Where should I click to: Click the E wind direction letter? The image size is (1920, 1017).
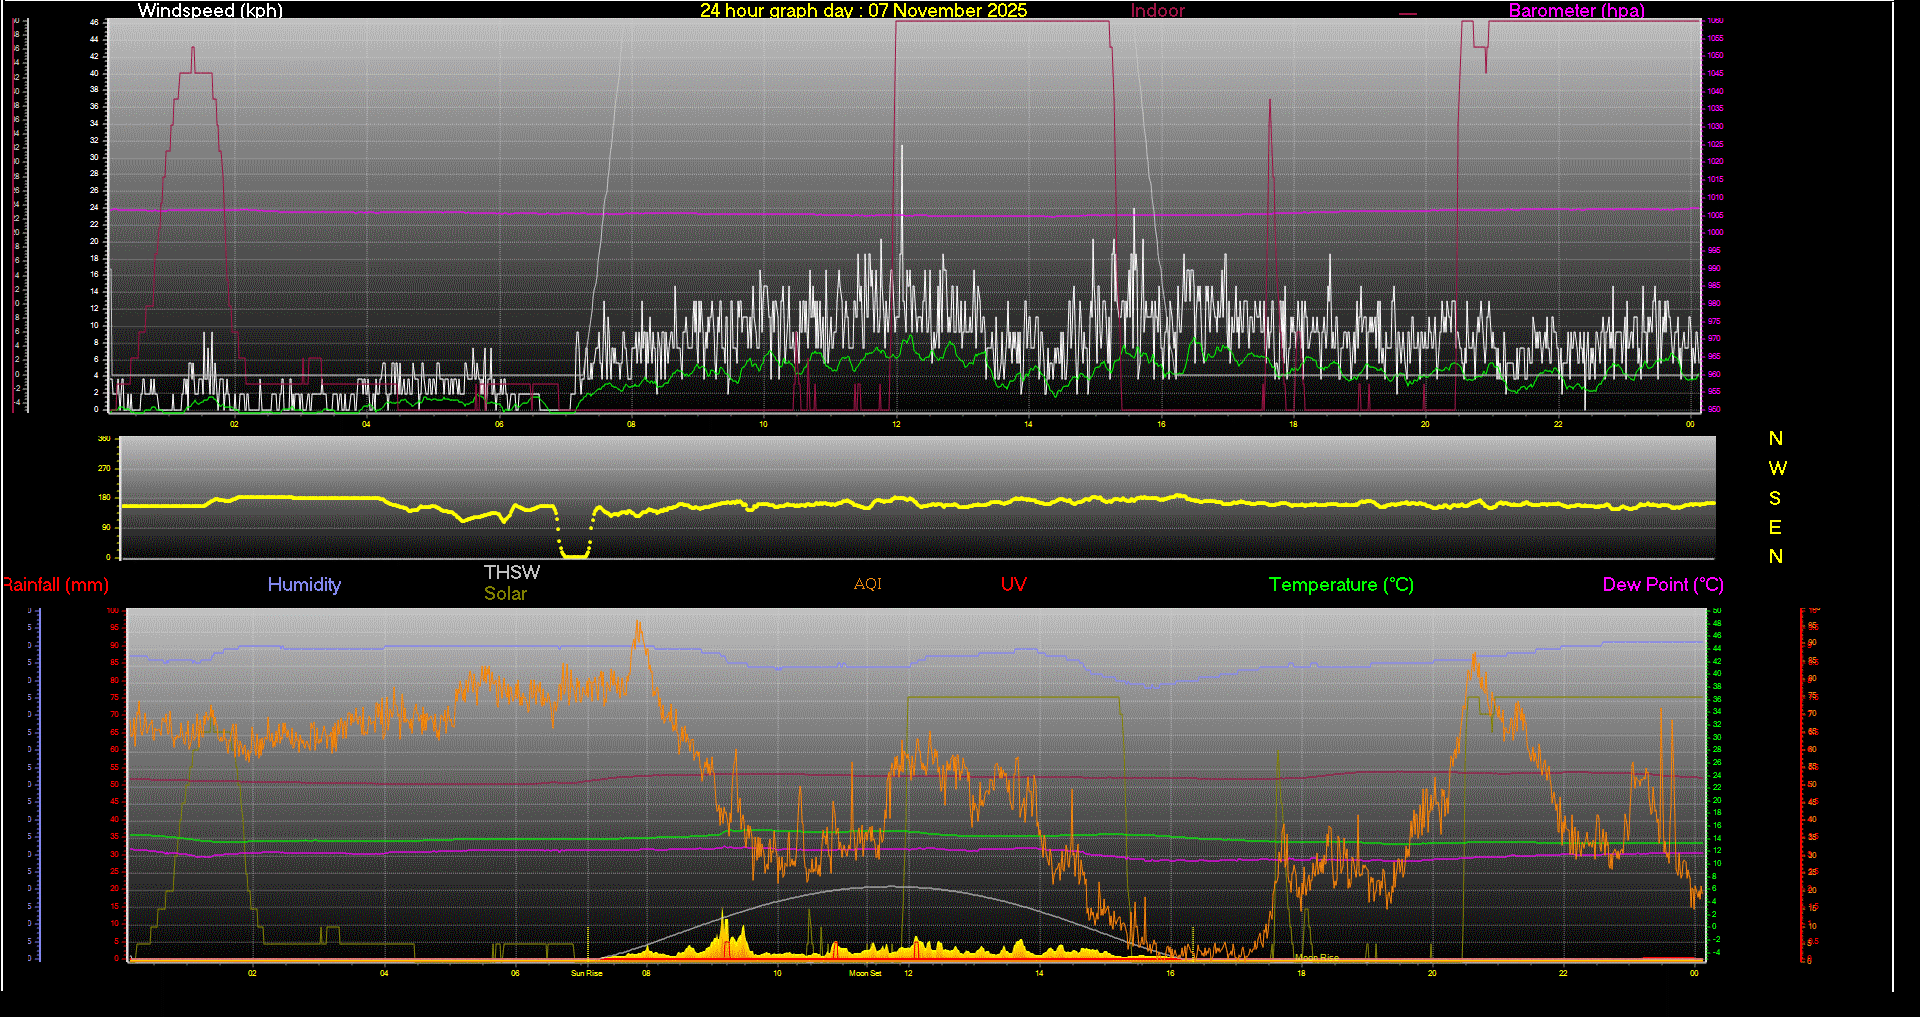[x=1775, y=527]
